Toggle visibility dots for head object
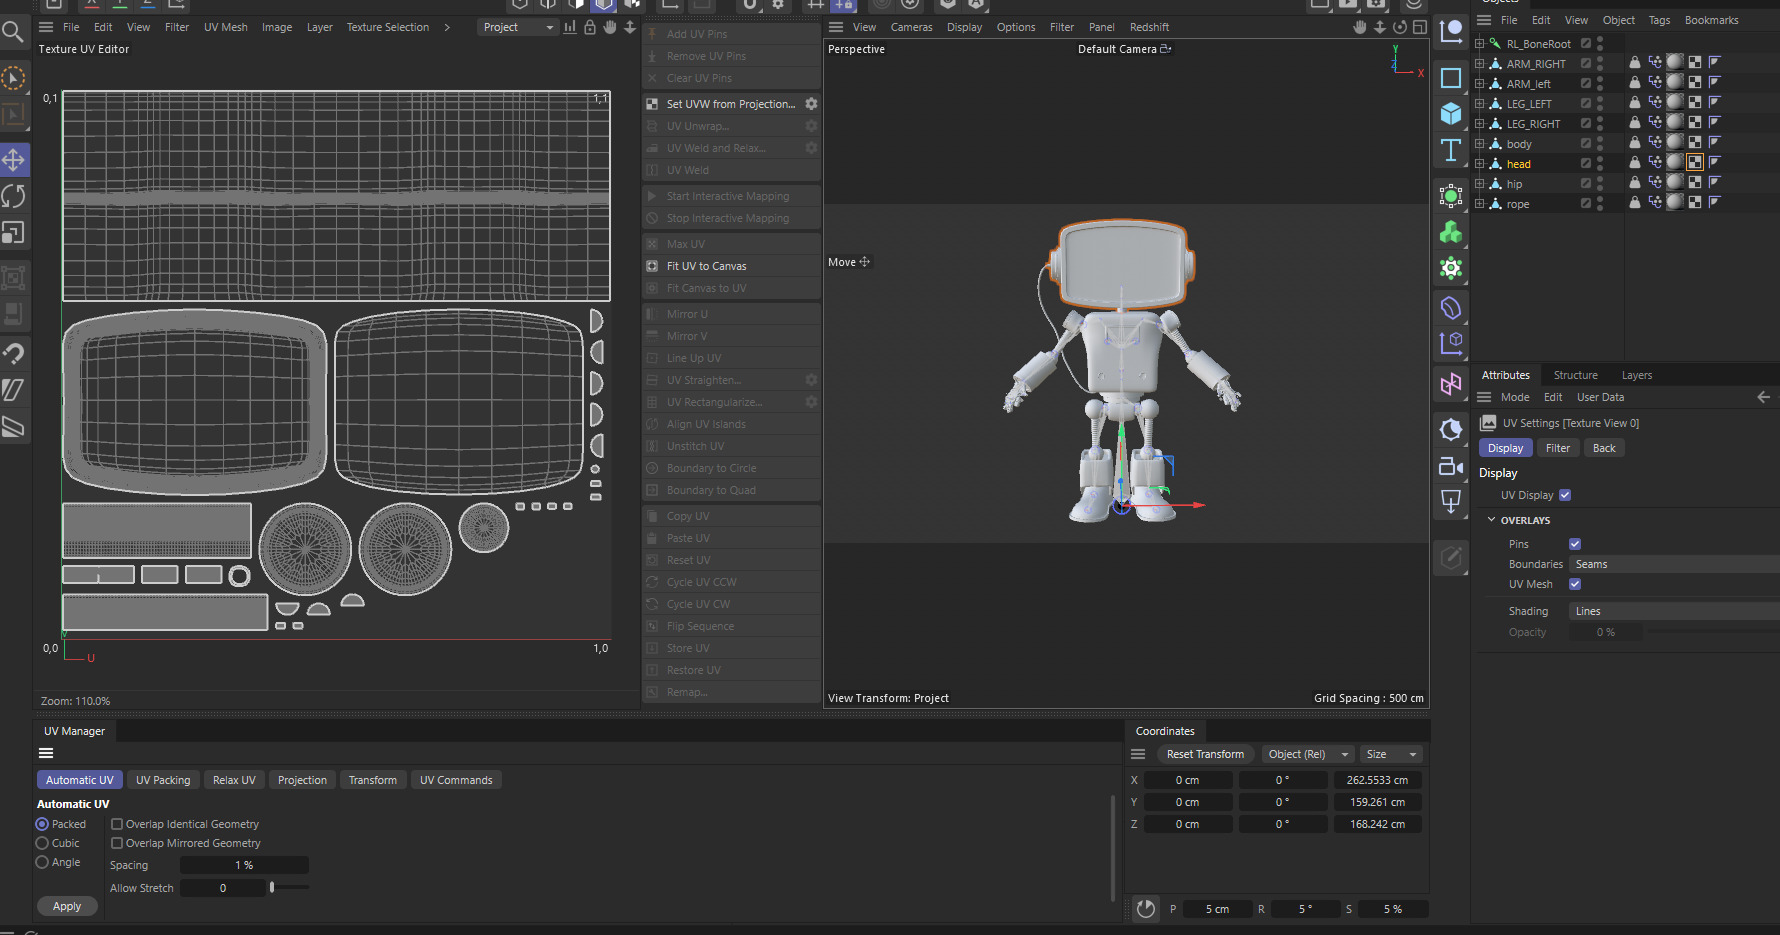Screen dimensions: 1780x935 point(1600,163)
